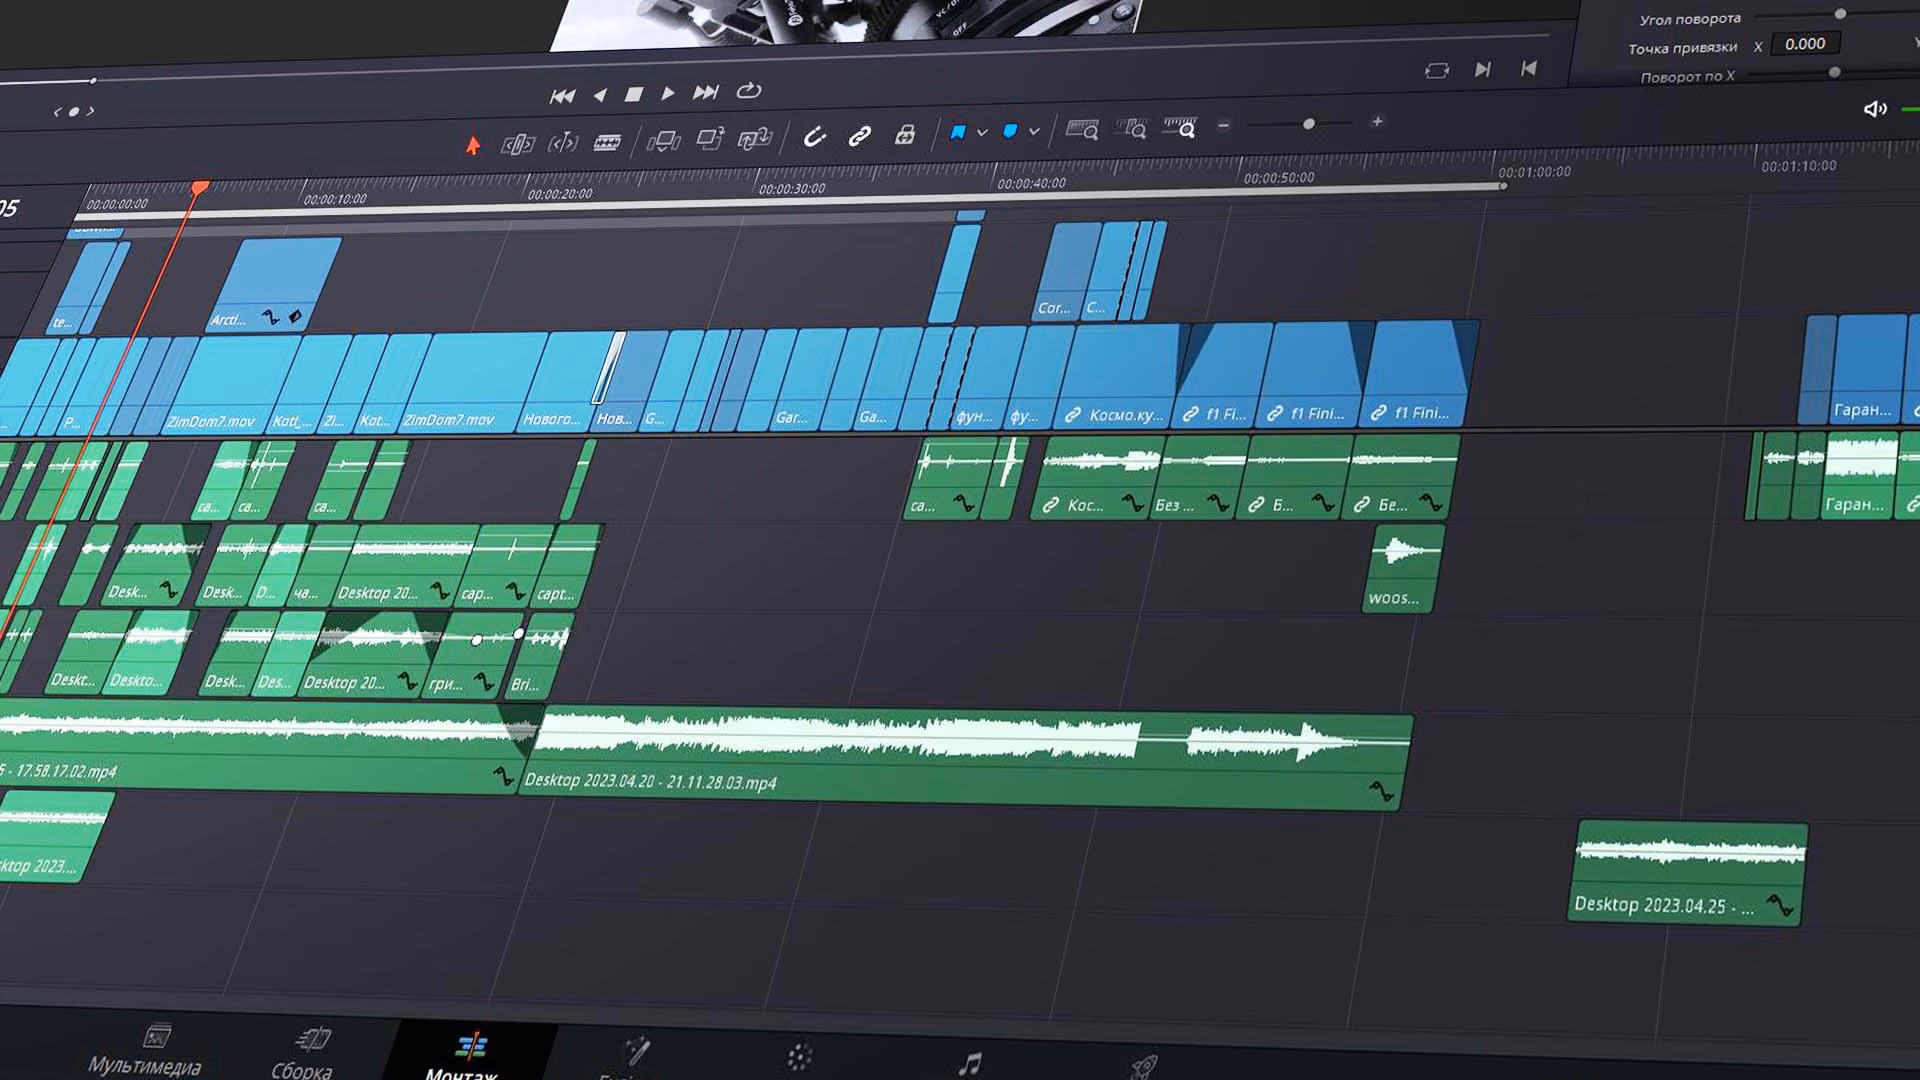Screen dimensions: 1920x1080
Task: Click the Точка привязки X value field
Action: (1806, 44)
